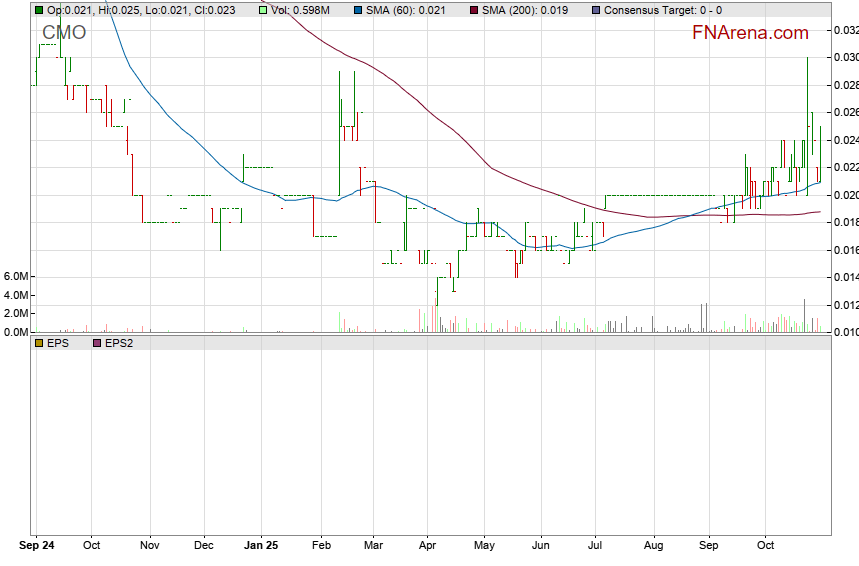Click the green price legend square

point(38,10)
